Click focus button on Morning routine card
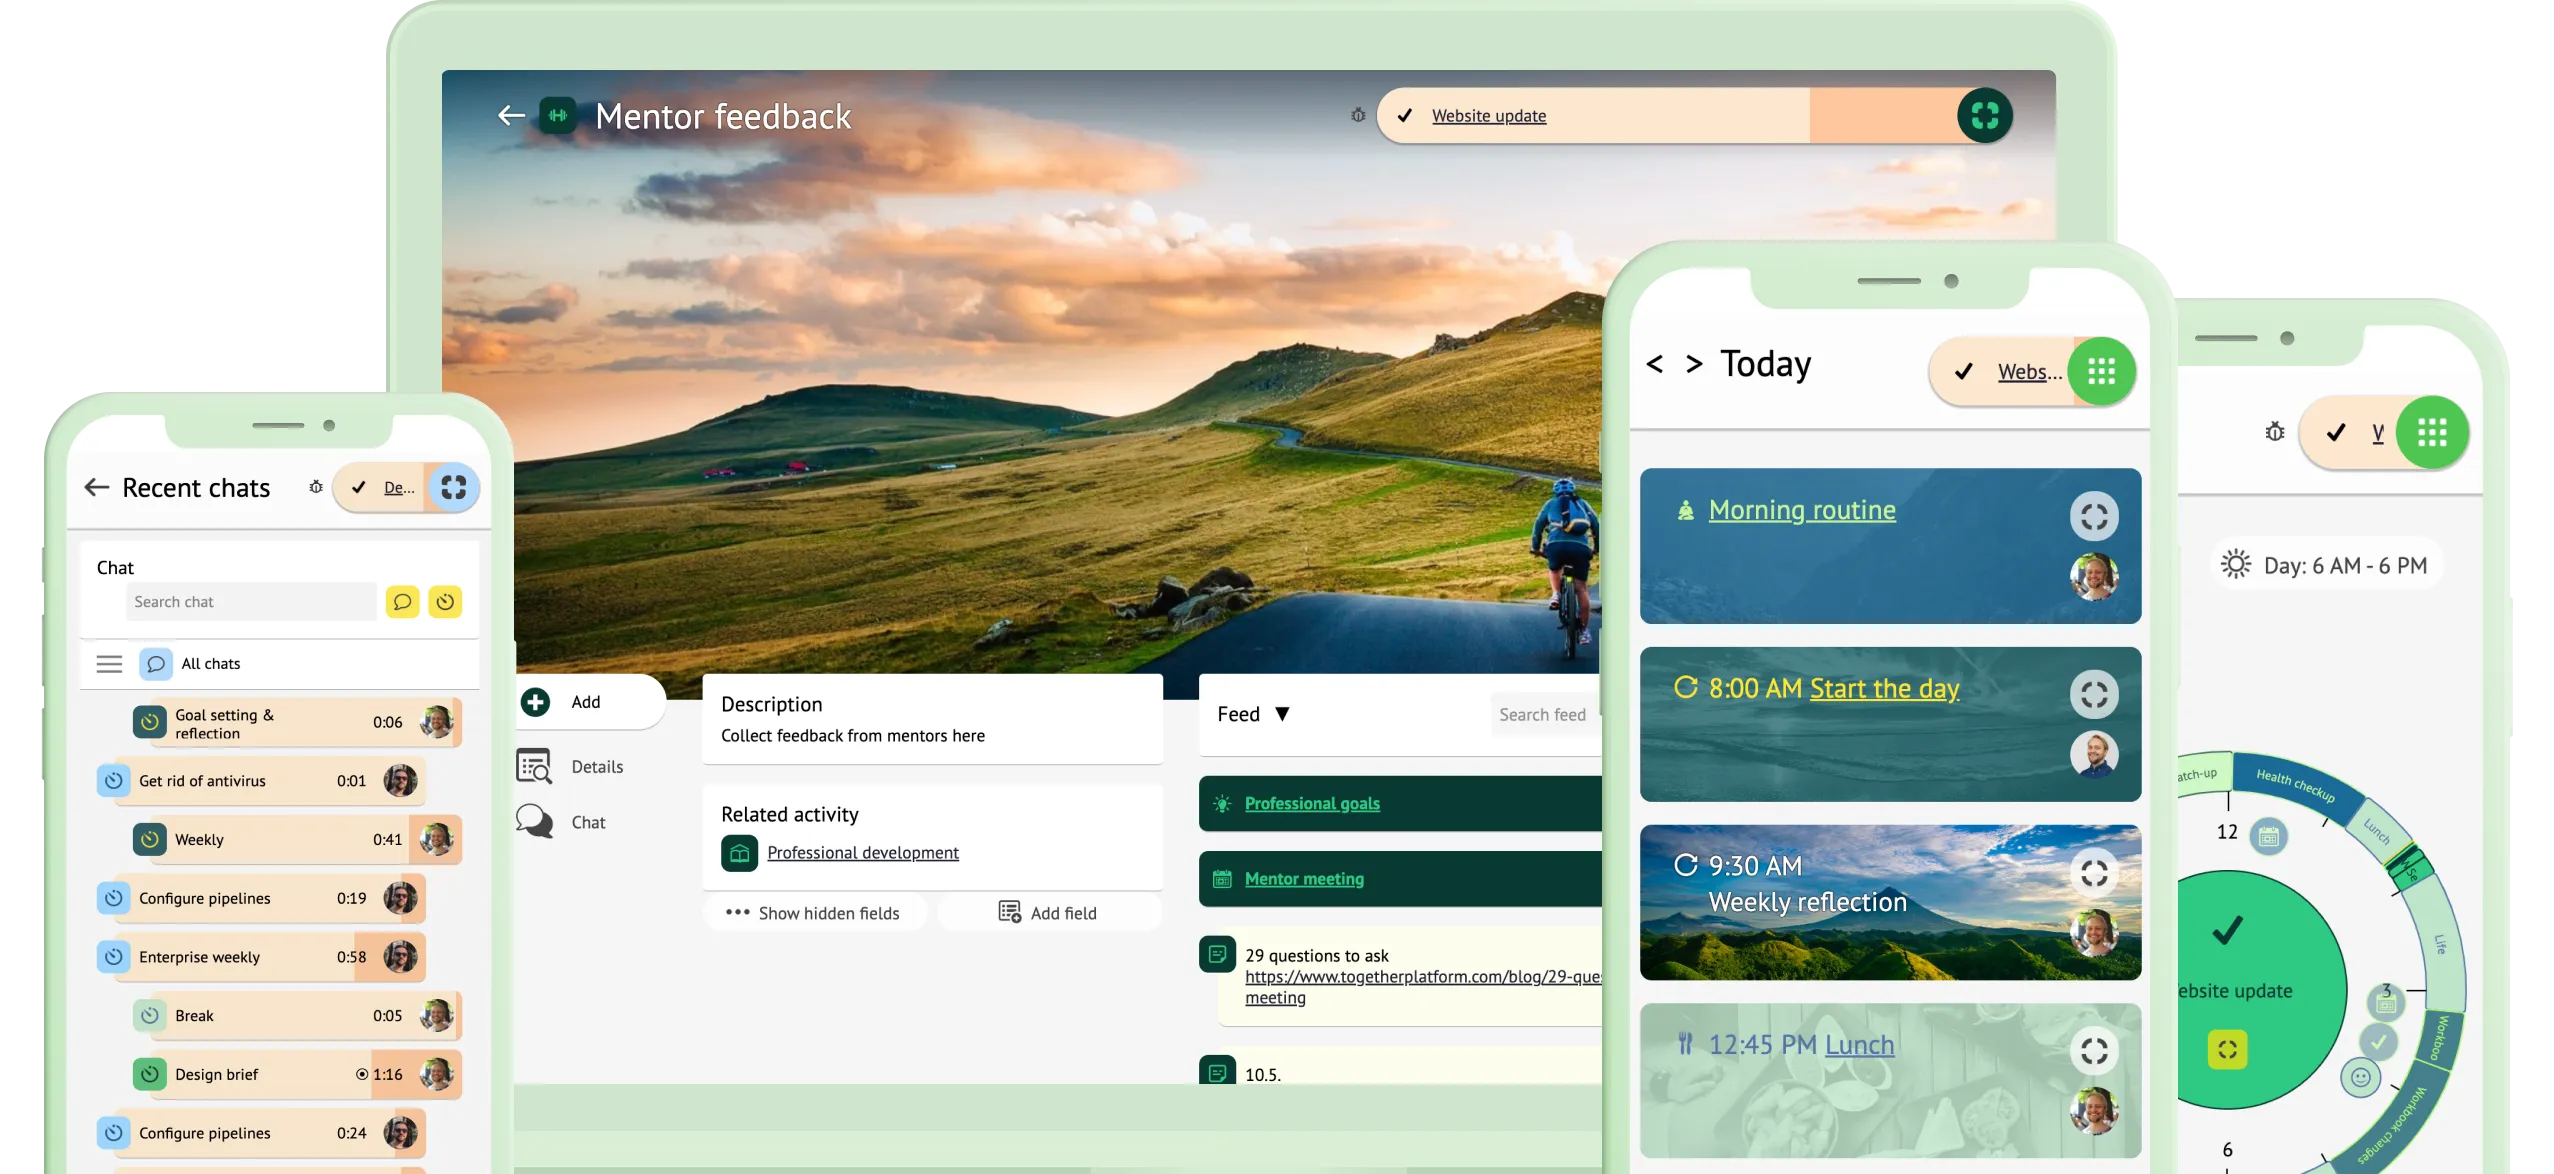This screenshot has height=1174, width=2554. (x=2093, y=517)
